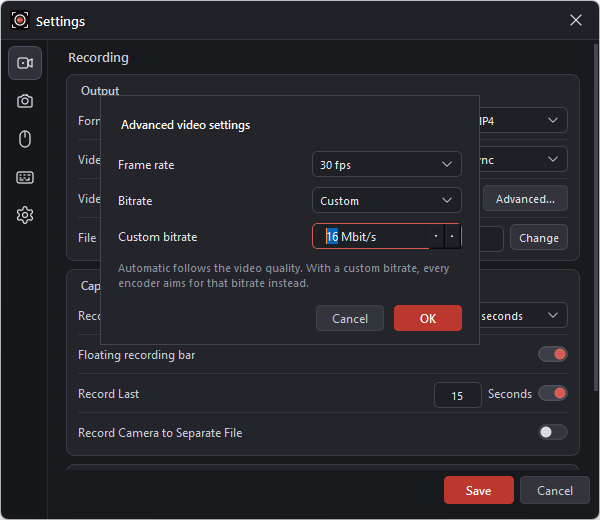Open the Format MP4 dropdown

(523, 121)
